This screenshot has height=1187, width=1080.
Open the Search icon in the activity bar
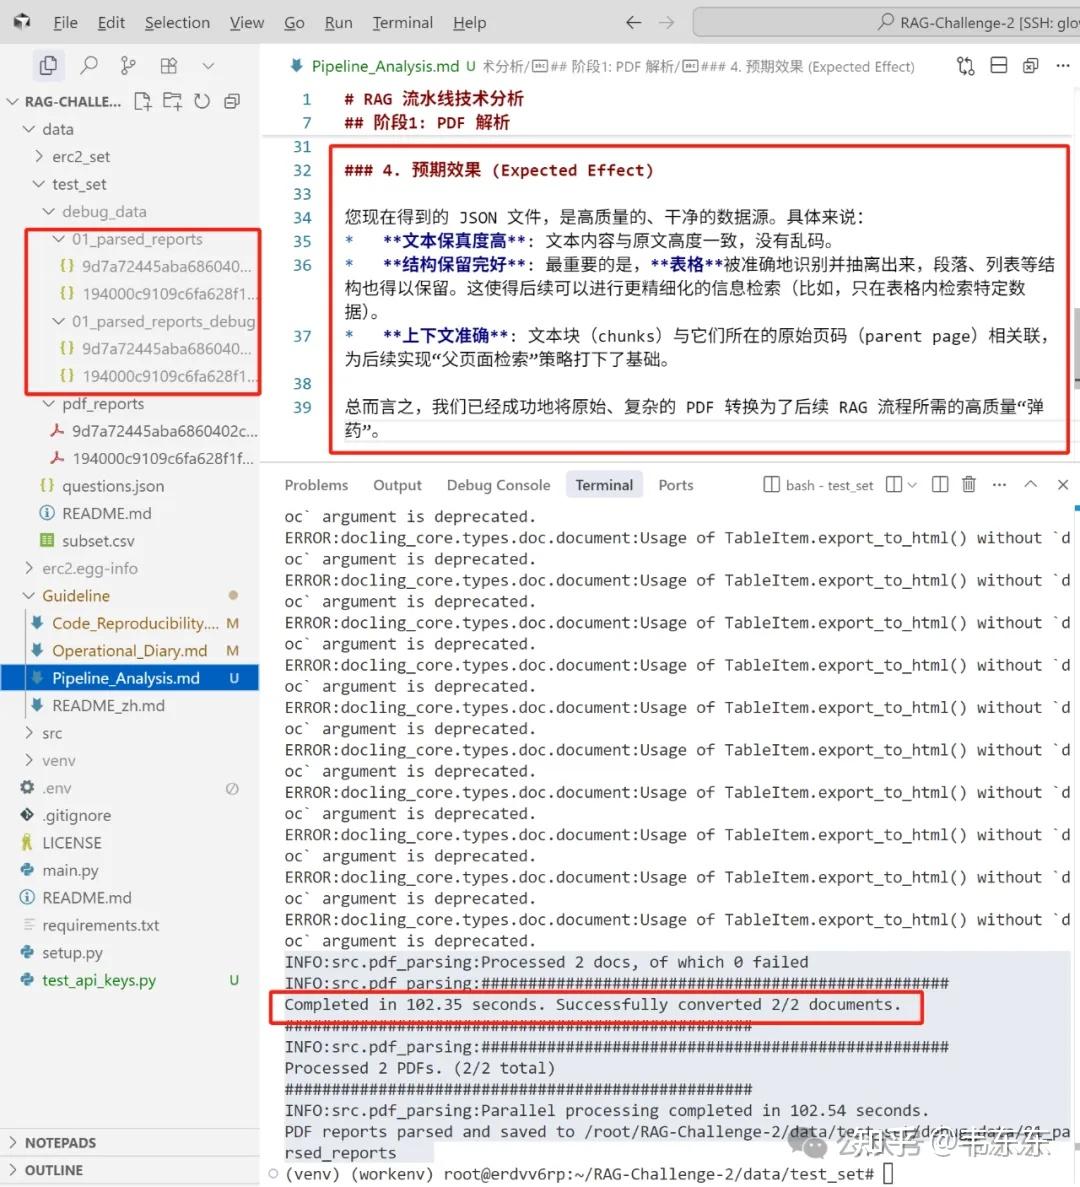pyautogui.click(x=89, y=65)
